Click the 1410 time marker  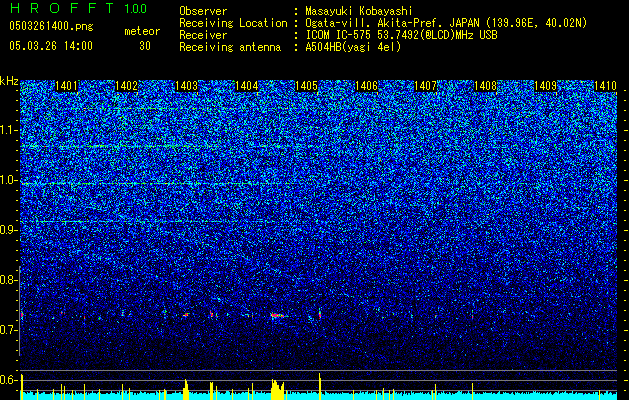click(x=605, y=86)
